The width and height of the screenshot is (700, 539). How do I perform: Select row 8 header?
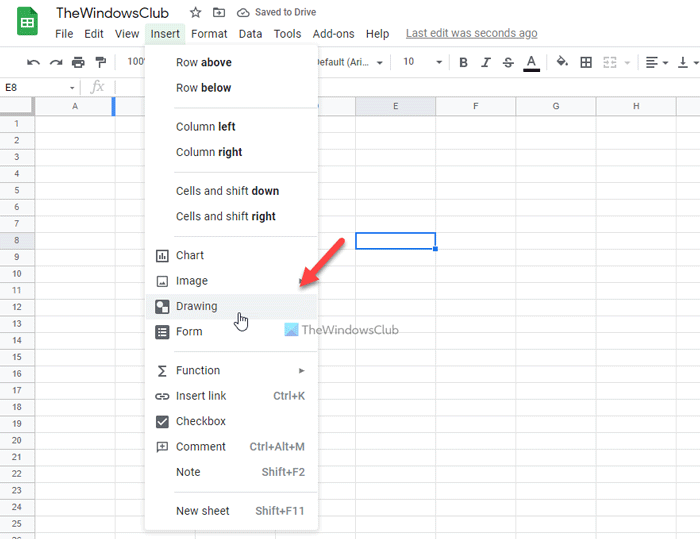click(17, 240)
